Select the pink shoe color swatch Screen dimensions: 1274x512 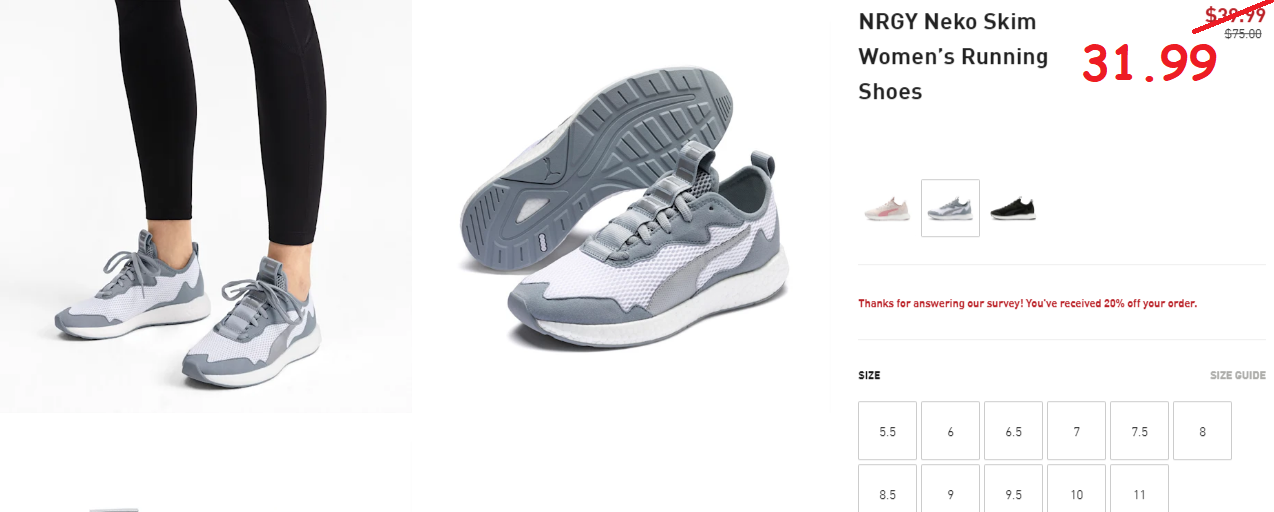887,208
